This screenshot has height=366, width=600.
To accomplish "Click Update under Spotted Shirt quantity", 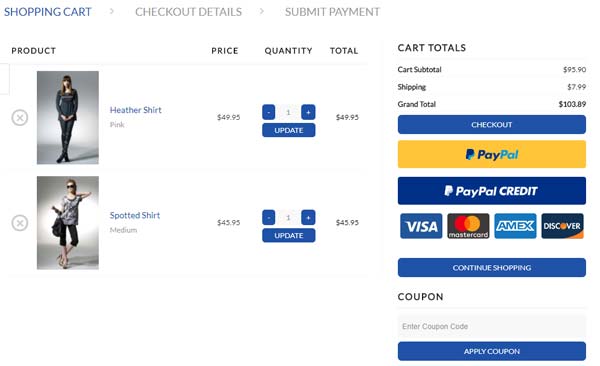I will pos(289,235).
